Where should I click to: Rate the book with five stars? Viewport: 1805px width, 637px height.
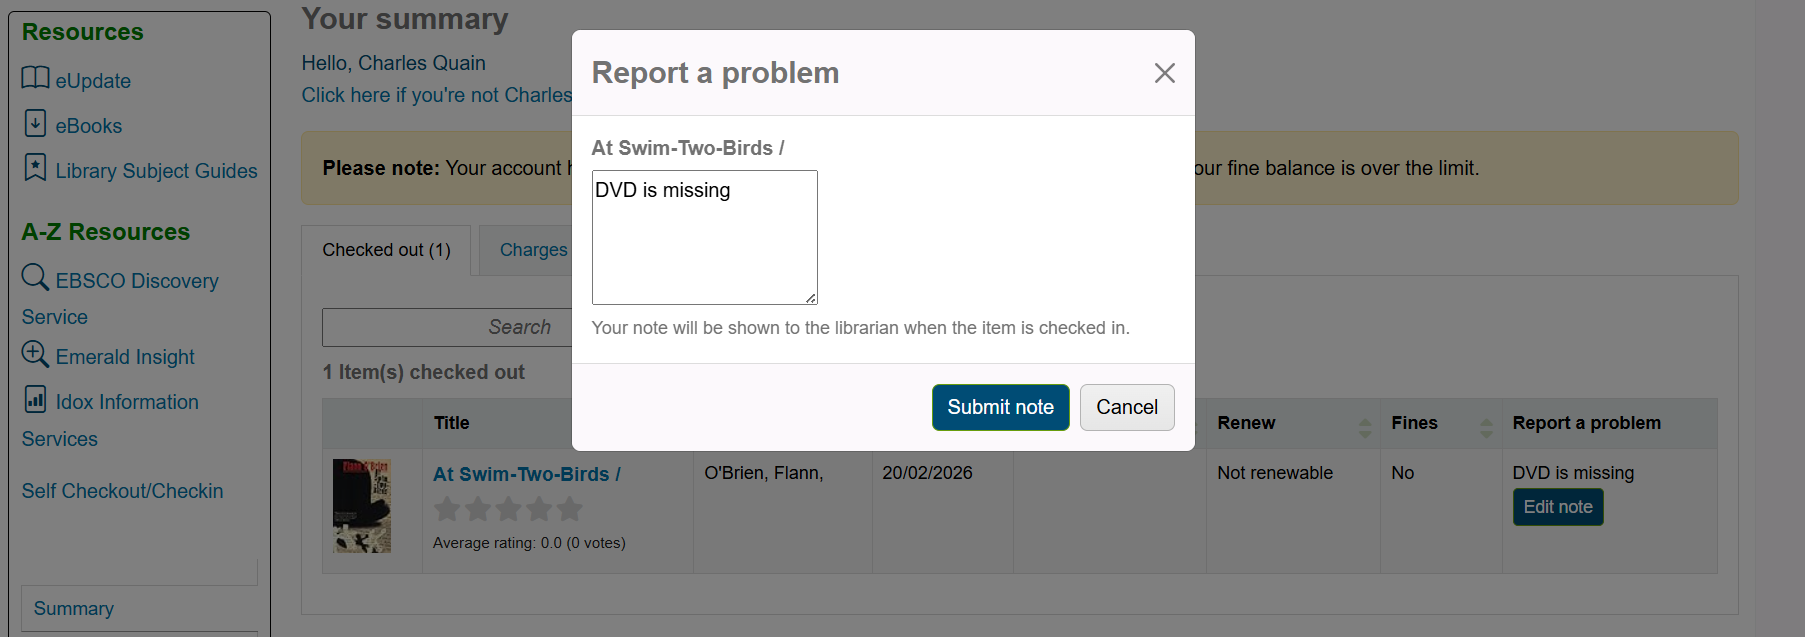570,510
